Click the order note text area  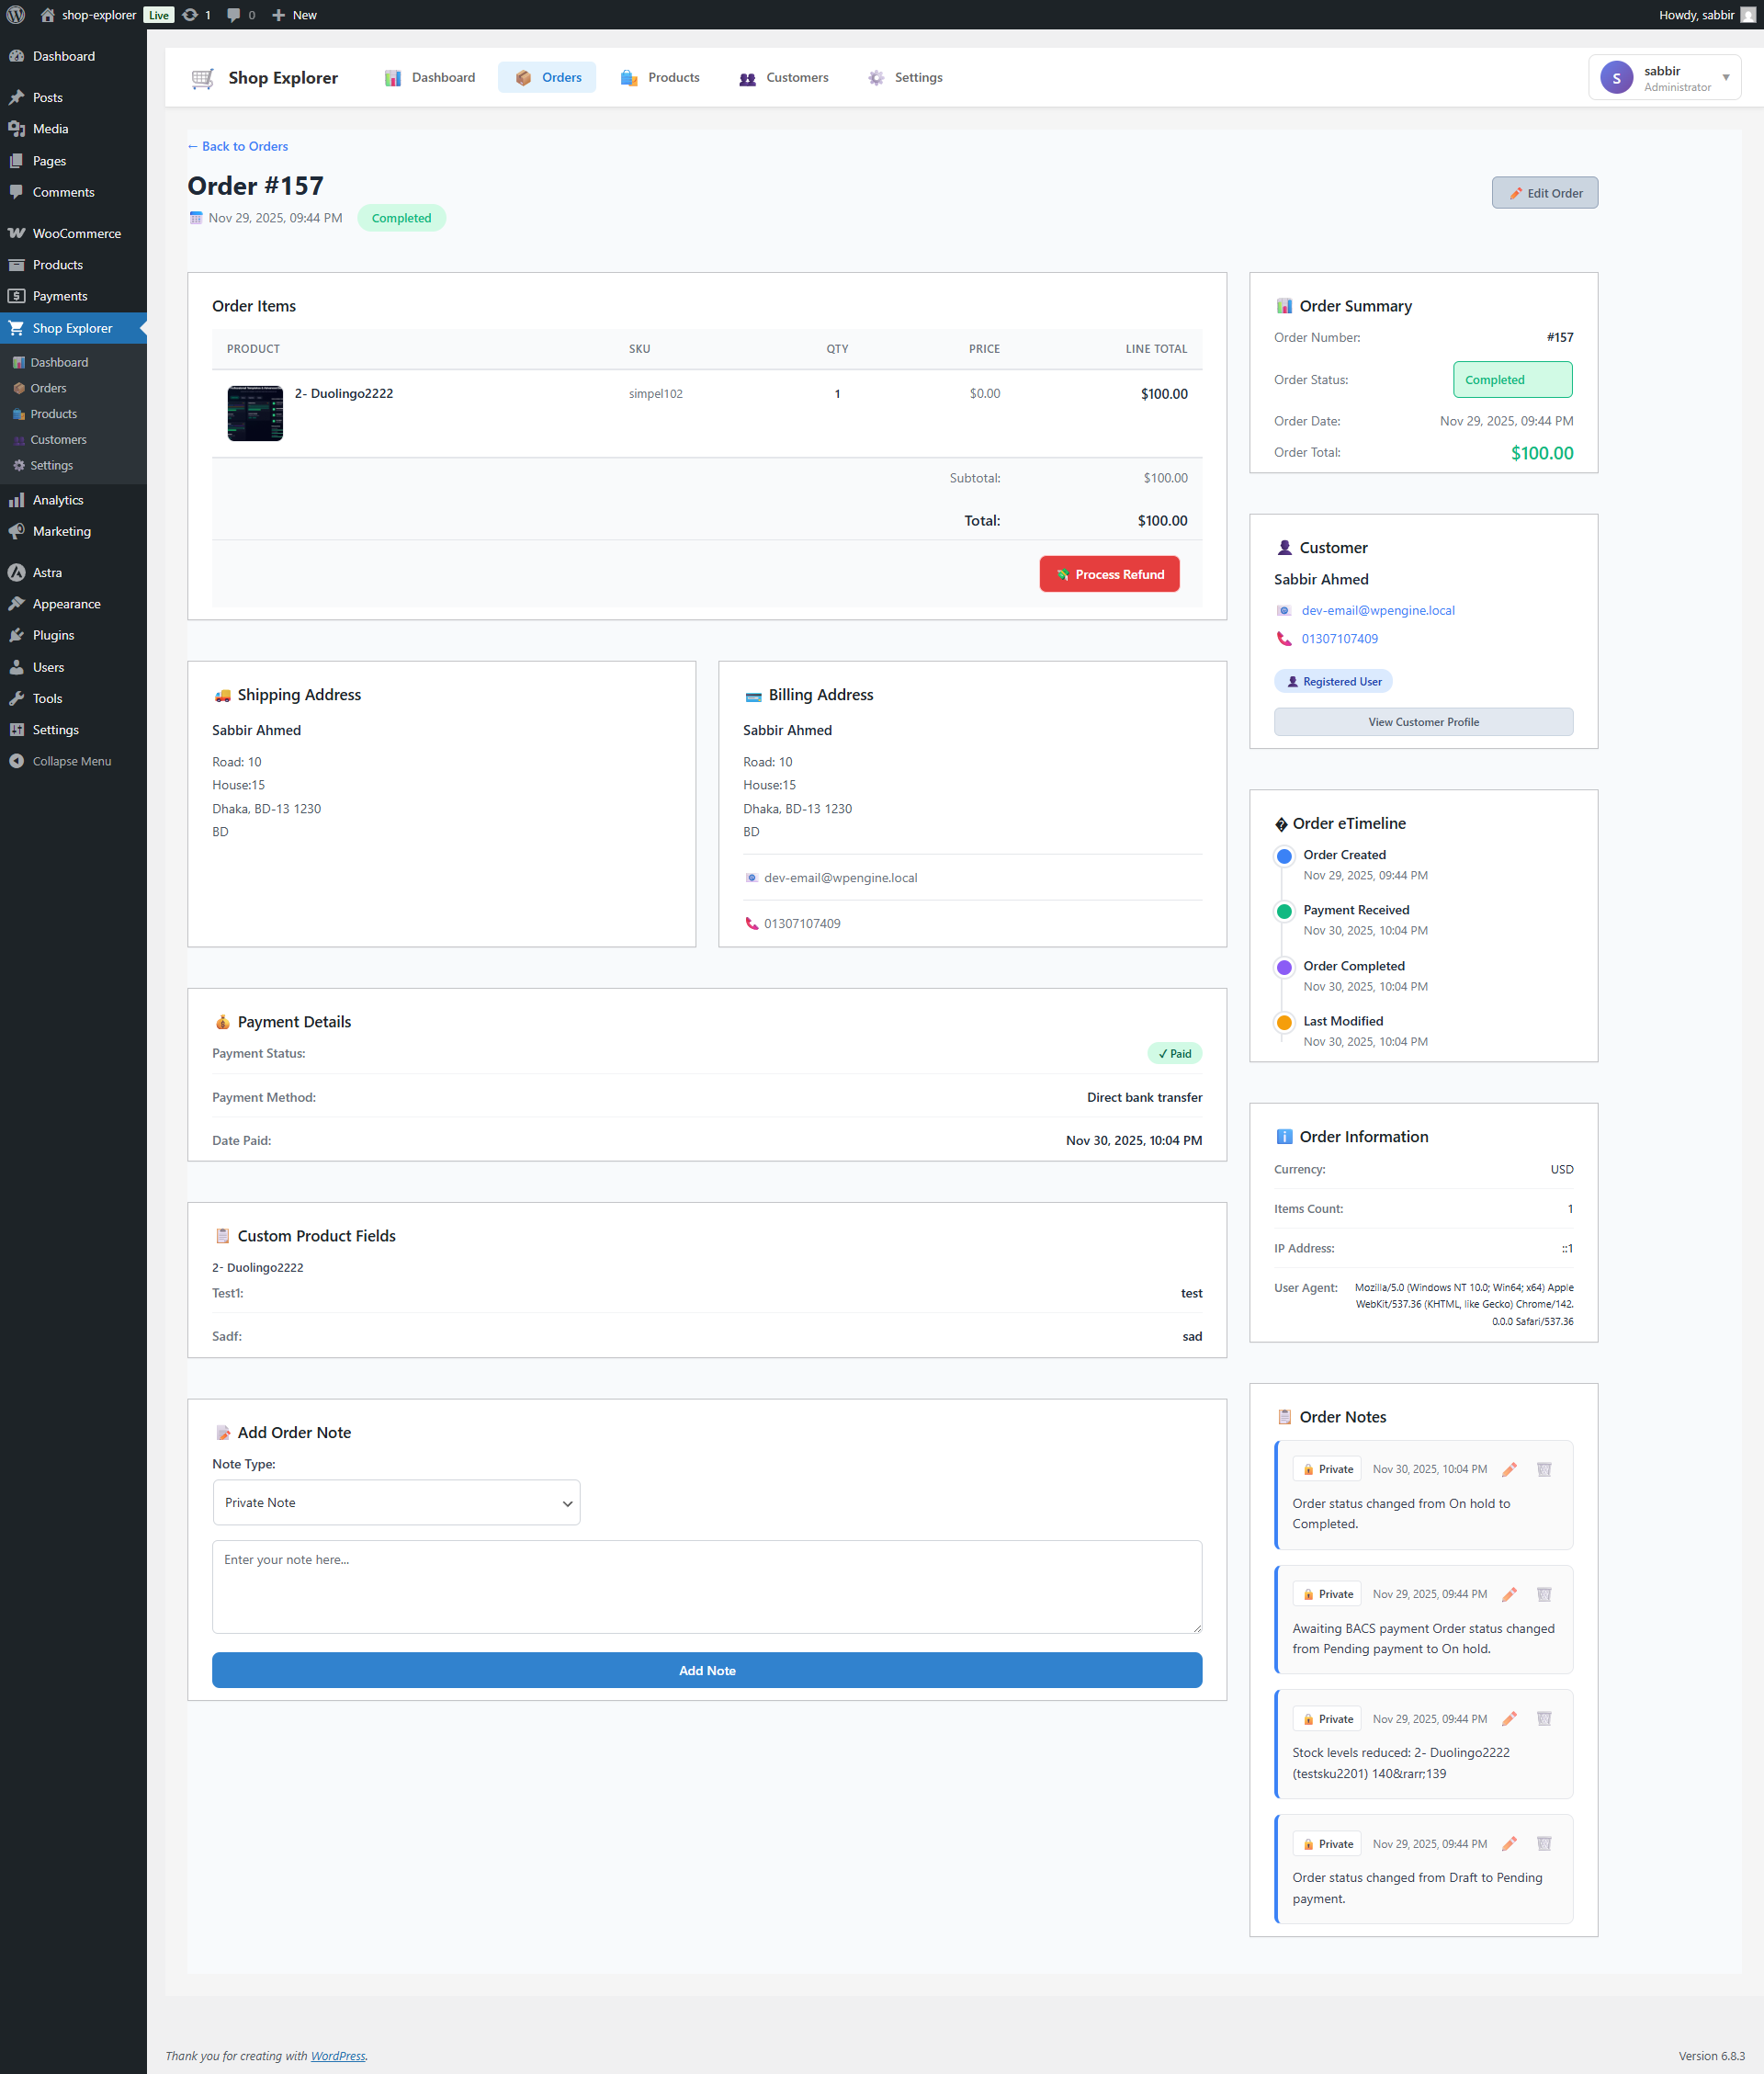[x=706, y=1586]
